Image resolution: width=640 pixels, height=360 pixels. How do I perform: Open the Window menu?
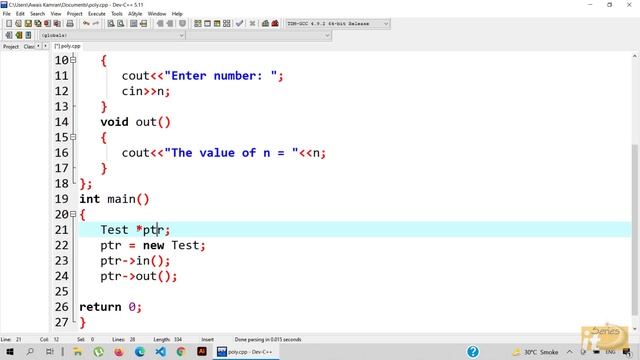coord(157,13)
